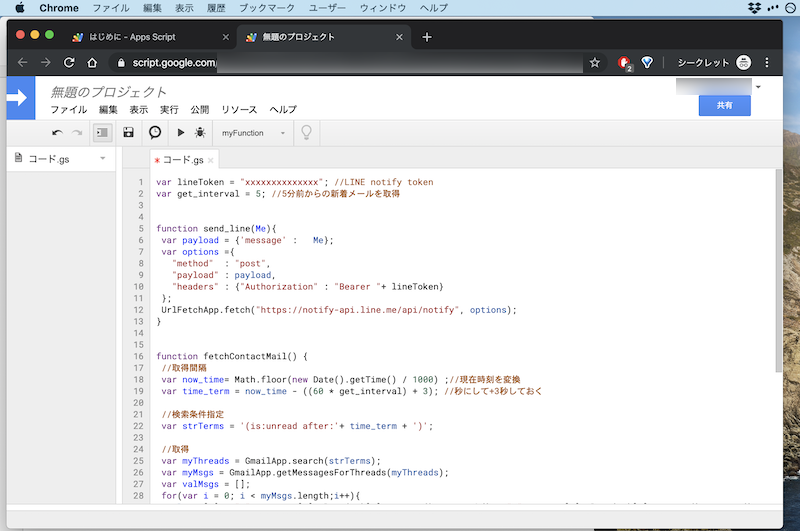Toggle the indent button in the toolbar

102,132
